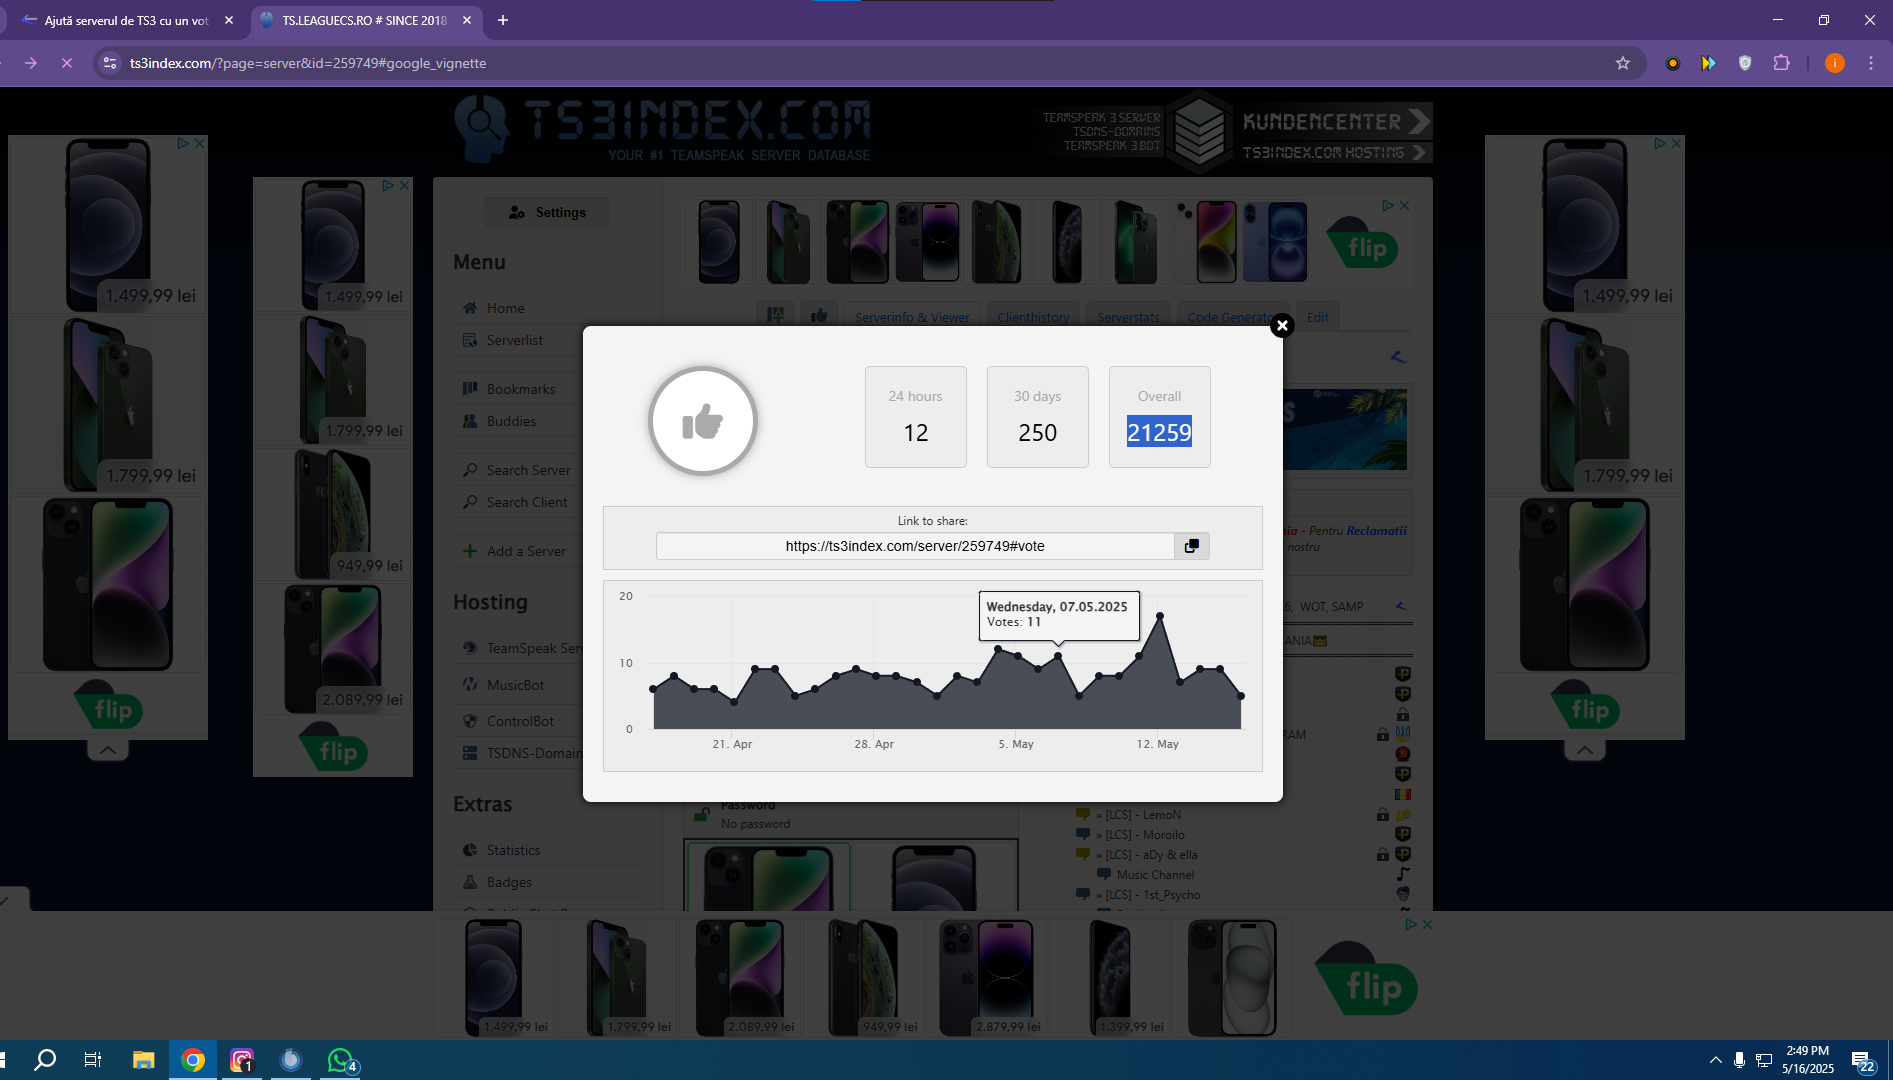The image size is (1893, 1080).
Task: Collapse the right side ad chevron
Action: coord(1585,750)
